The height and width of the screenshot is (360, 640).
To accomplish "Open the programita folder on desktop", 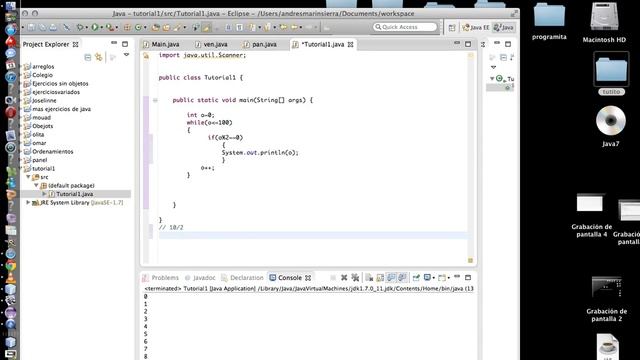I will pos(549,22).
